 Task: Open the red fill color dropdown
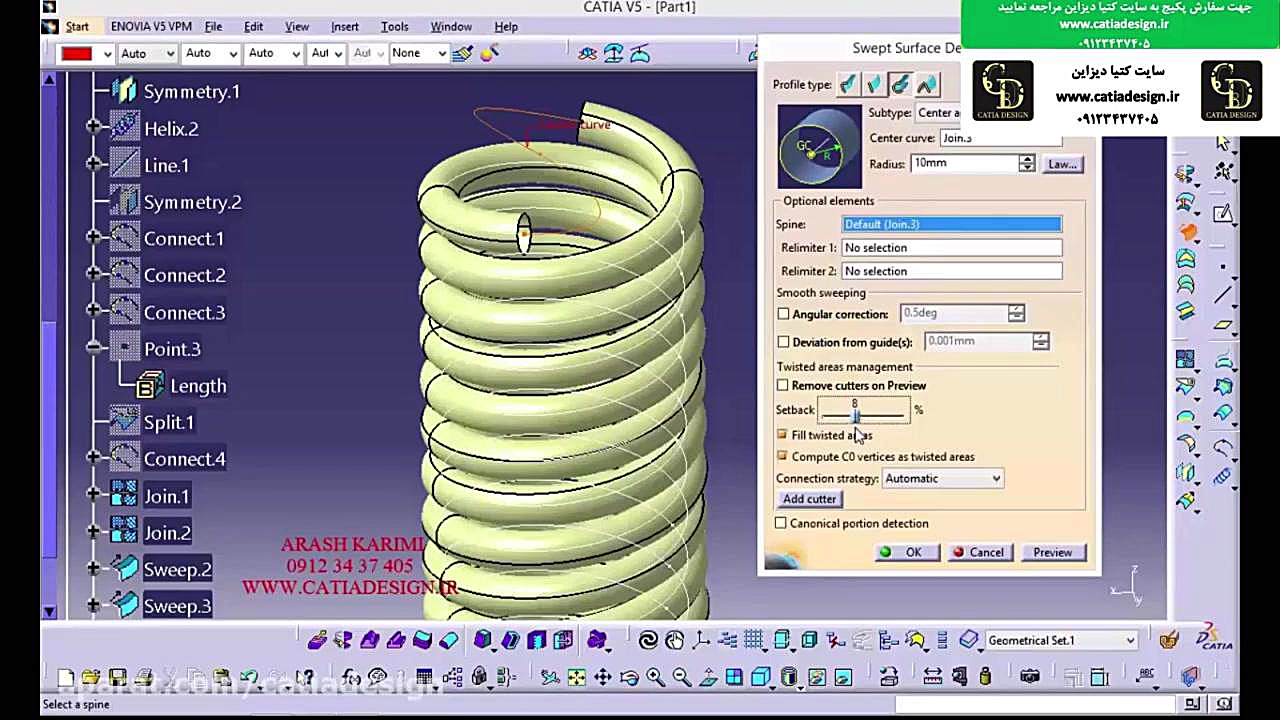pyautogui.click(x=109, y=53)
